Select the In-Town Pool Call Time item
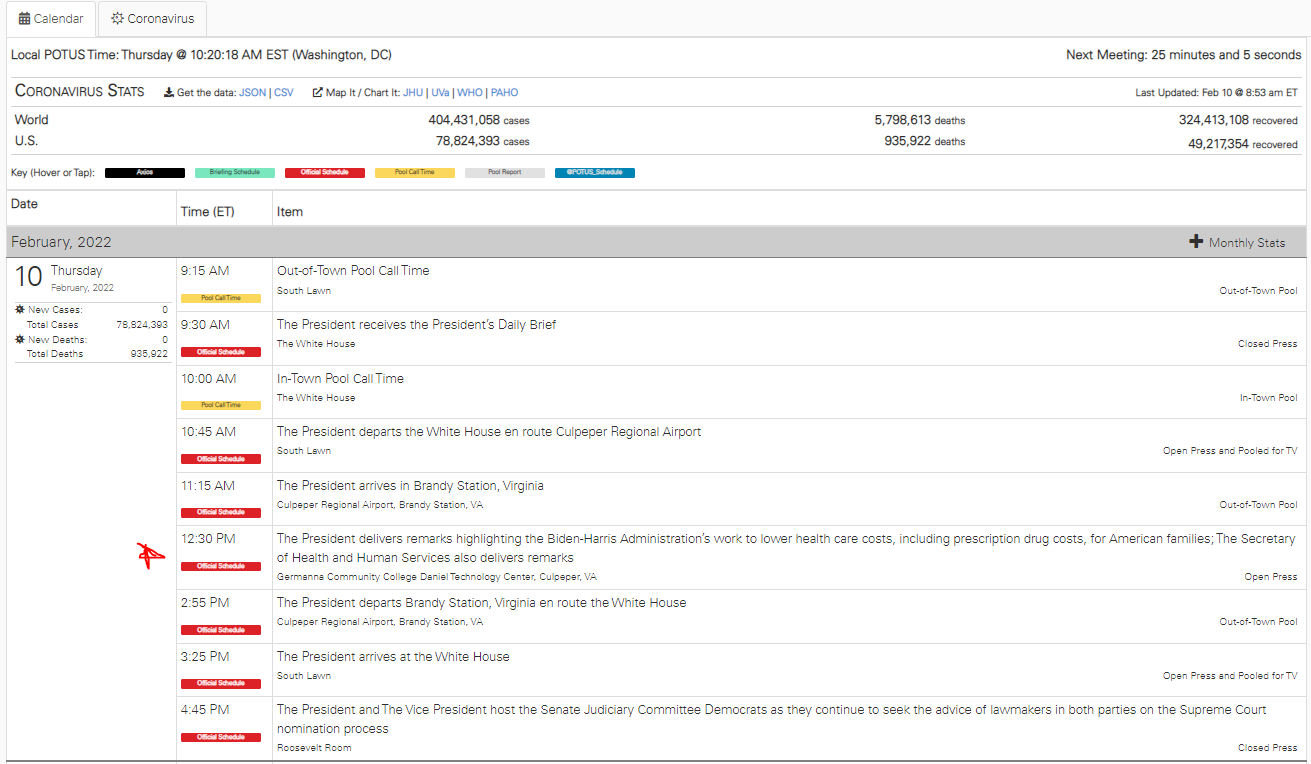 coord(340,379)
